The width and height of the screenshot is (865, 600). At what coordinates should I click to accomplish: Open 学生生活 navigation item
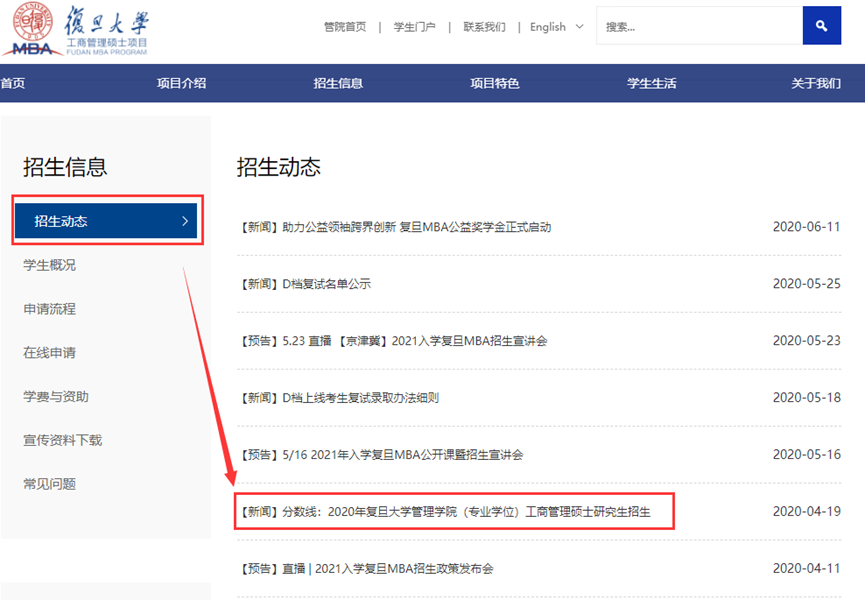click(x=651, y=83)
